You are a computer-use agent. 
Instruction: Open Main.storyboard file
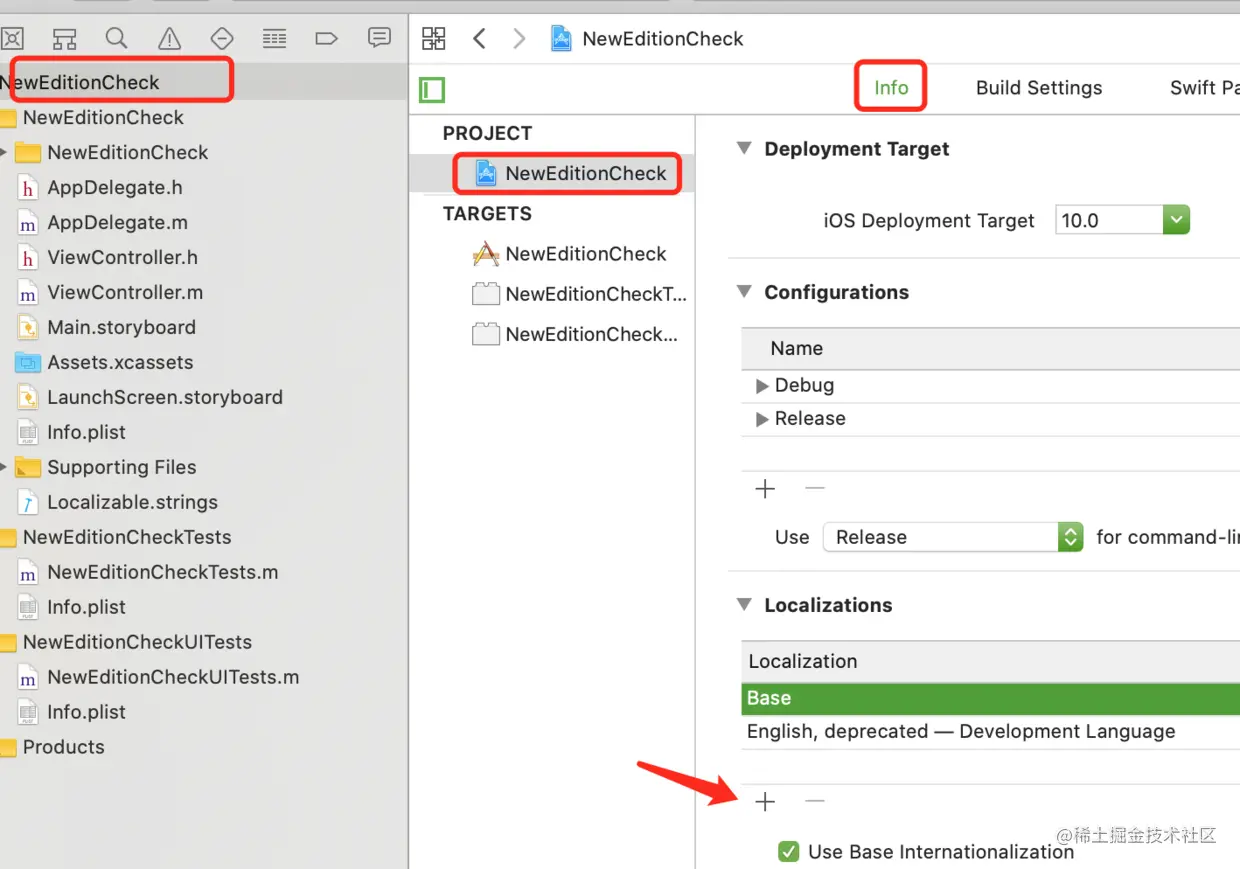(x=121, y=327)
